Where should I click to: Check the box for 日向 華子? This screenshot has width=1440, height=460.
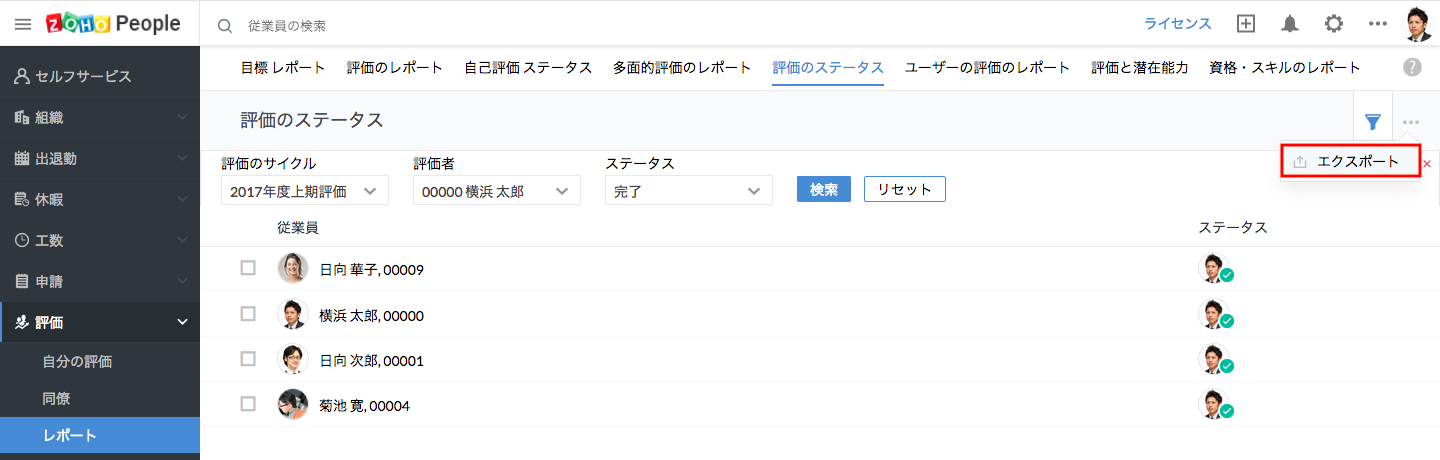248,268
